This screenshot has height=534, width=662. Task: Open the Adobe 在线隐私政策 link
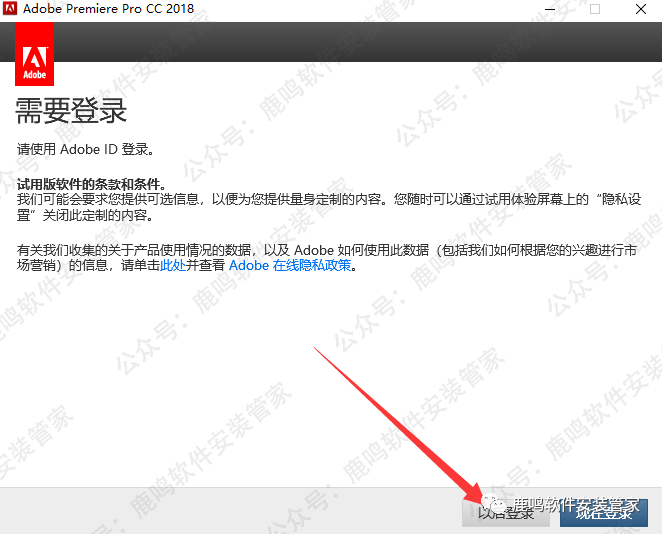tap(290, 266)
